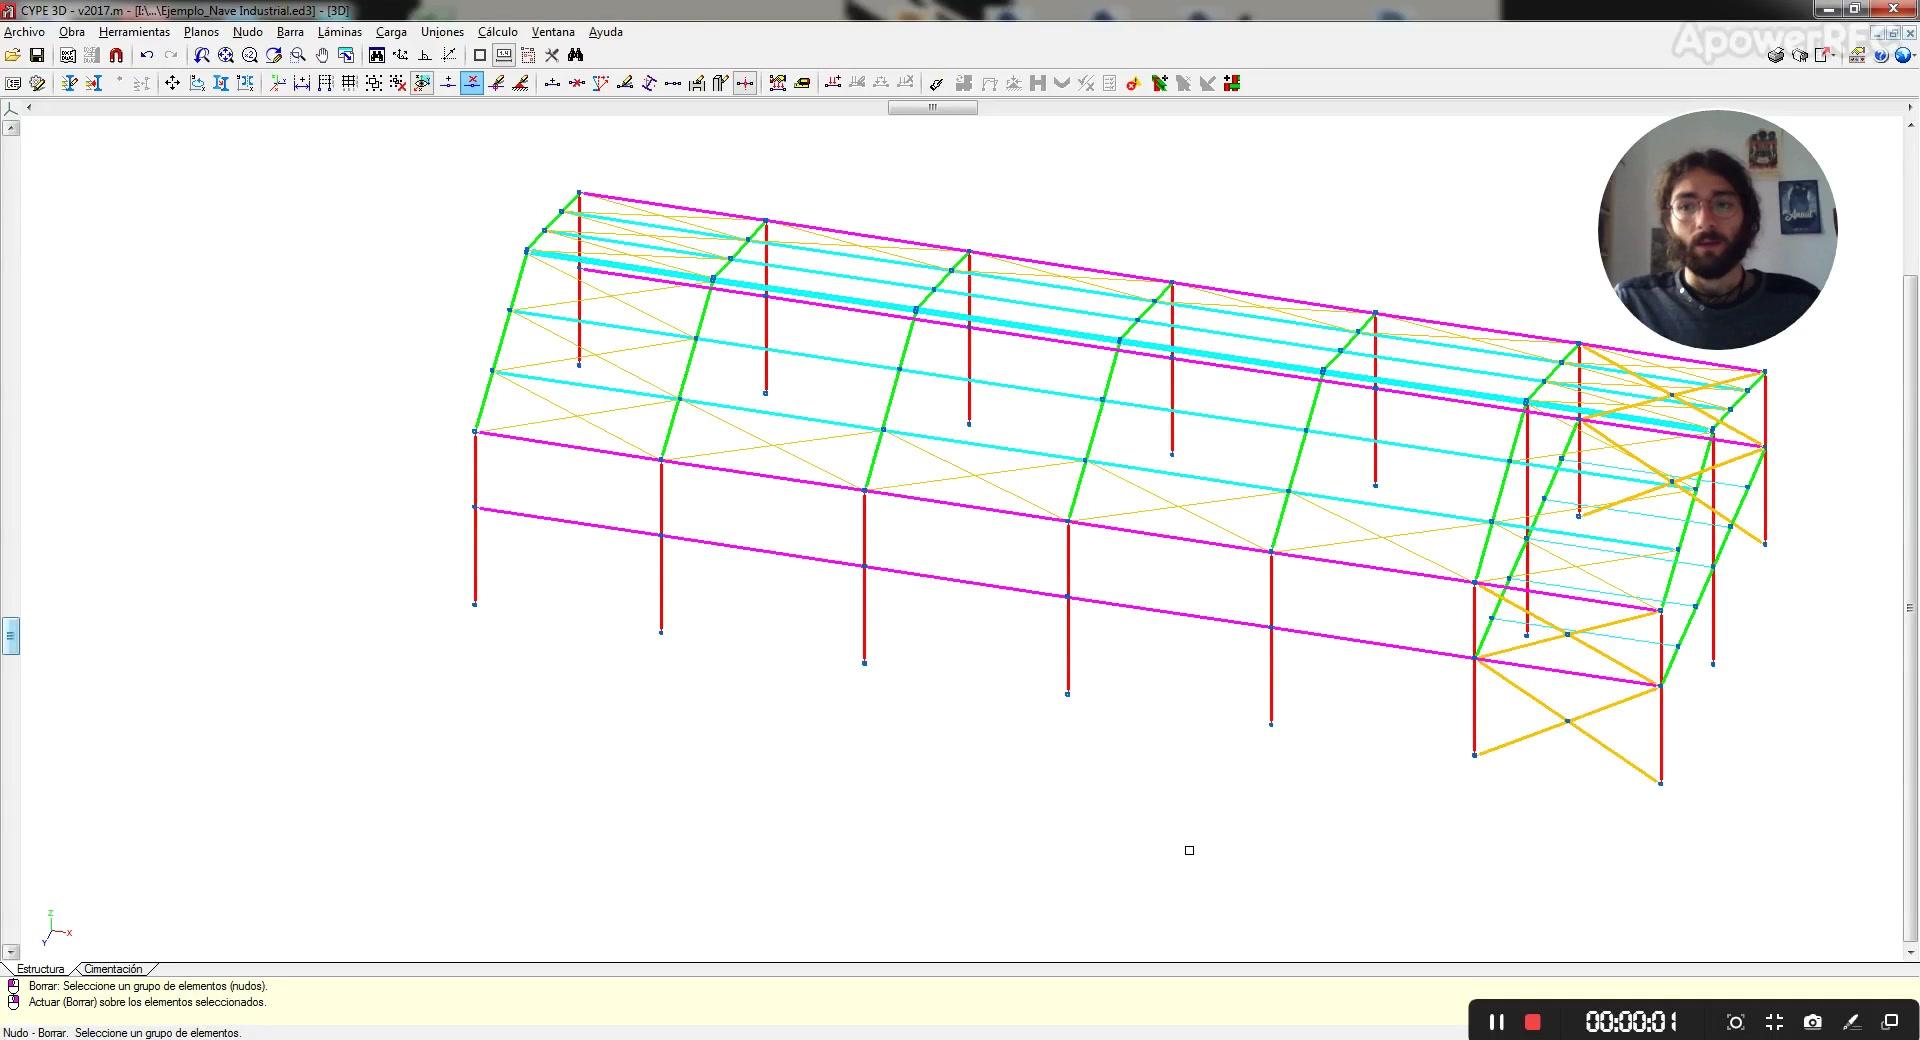Toggle the pressed red node-cross bar button
The height and width of the screenshot is (1040, 1920).
click(745, 84)
